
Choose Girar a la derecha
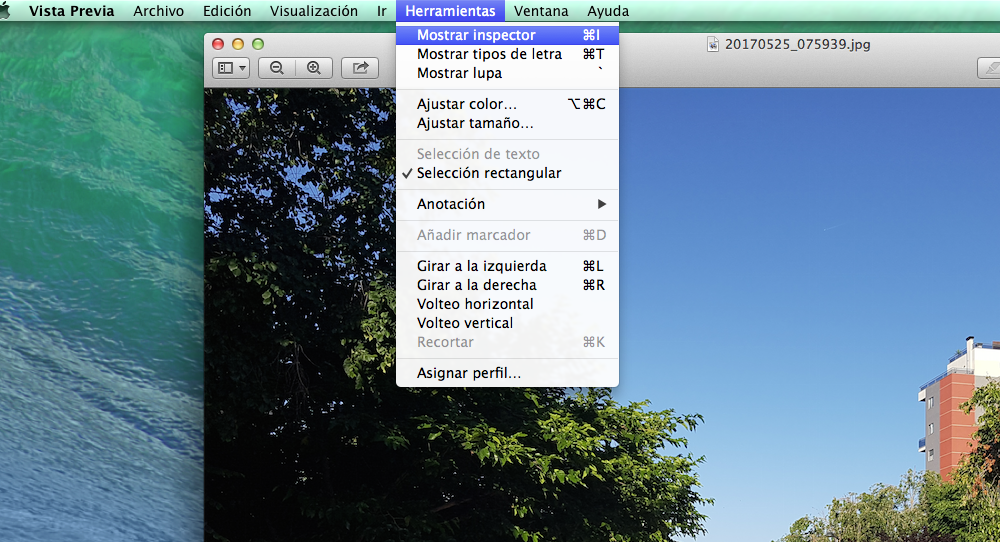[x=476, y=285]
